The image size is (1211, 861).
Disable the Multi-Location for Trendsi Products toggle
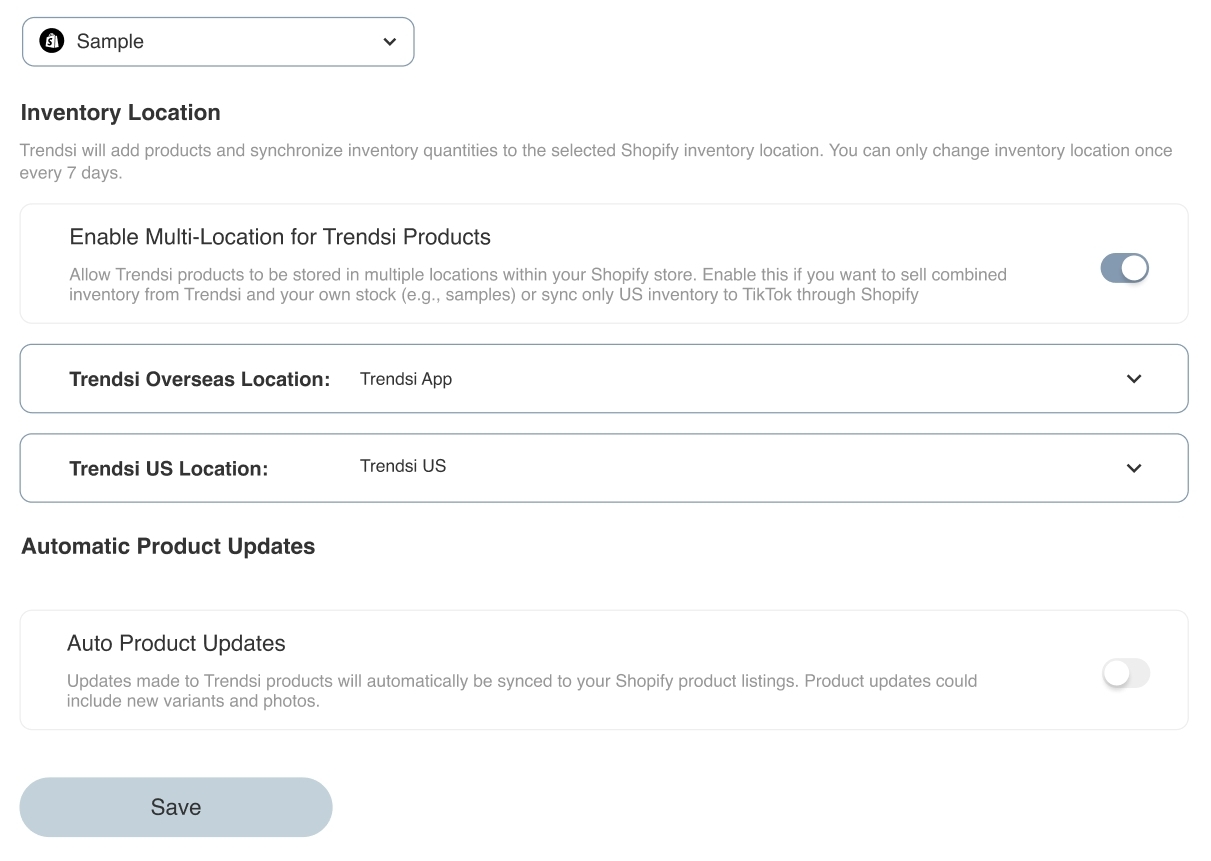click(1125, 268)
